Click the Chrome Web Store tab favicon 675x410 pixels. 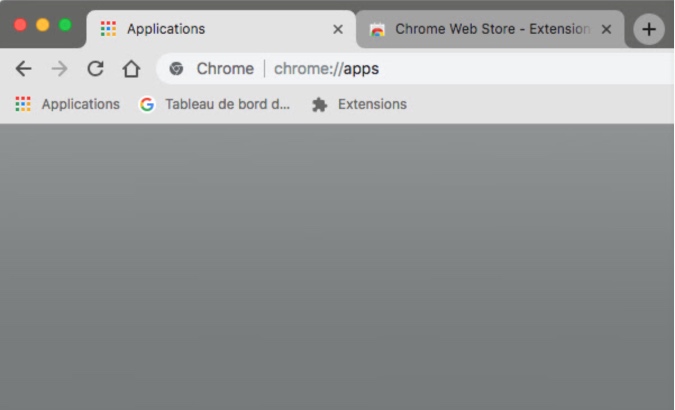click(377, 29)
